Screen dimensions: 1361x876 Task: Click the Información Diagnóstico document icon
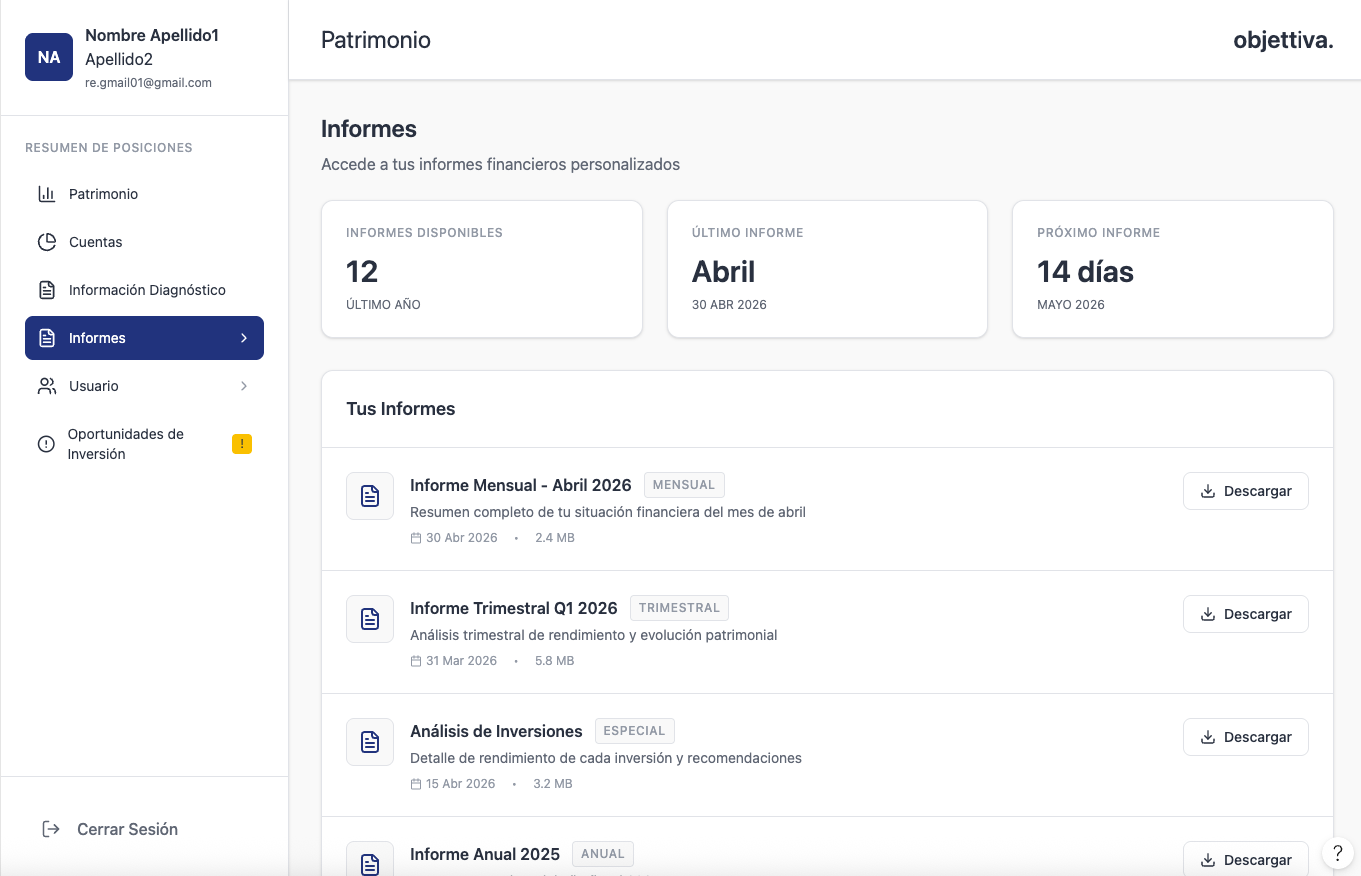click(47, 290)
